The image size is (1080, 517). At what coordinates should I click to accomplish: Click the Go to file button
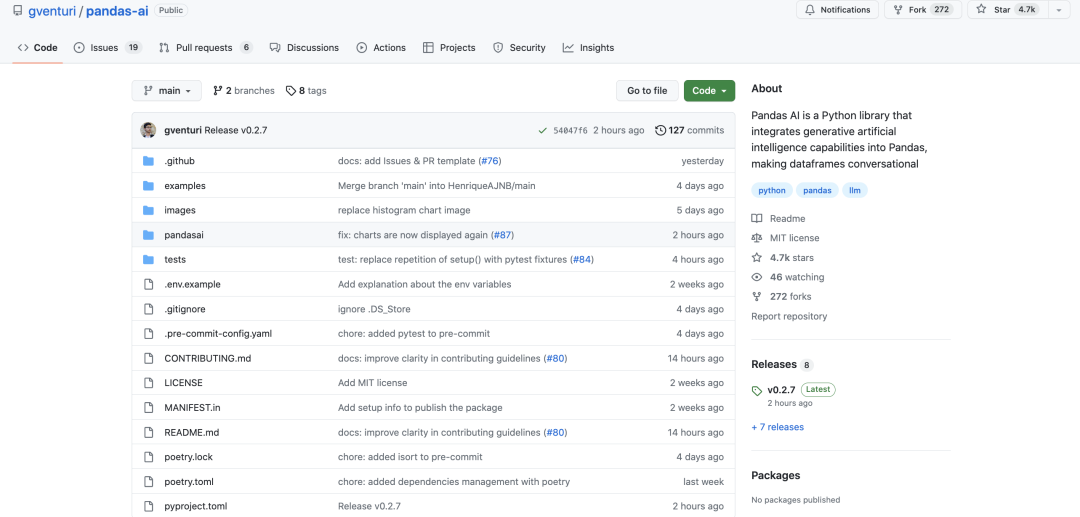(x=647, y=91)
